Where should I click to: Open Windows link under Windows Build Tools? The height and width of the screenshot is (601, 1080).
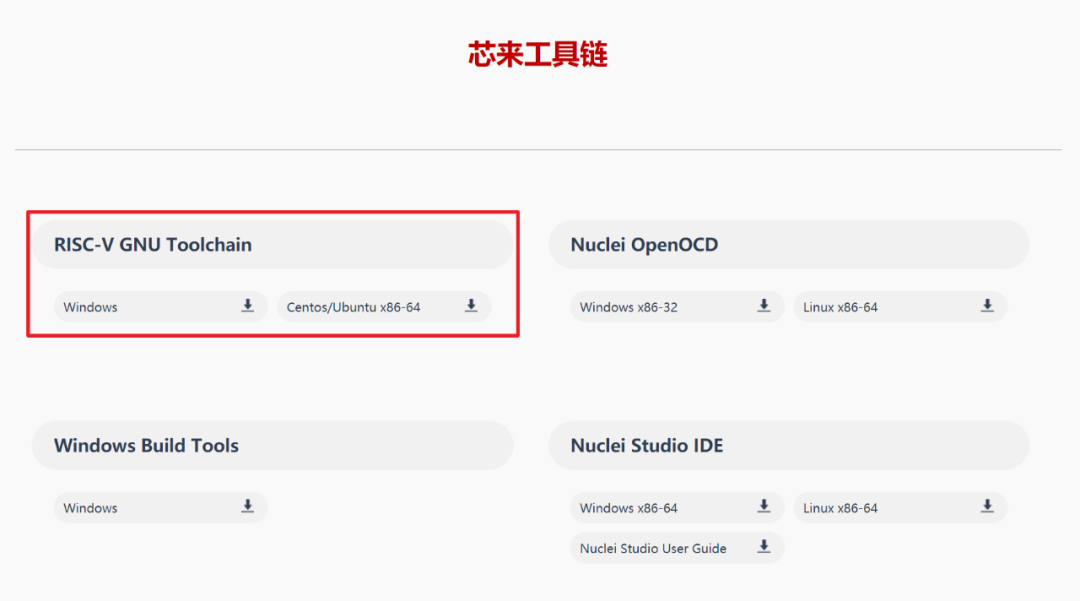[x=160, y=507]
